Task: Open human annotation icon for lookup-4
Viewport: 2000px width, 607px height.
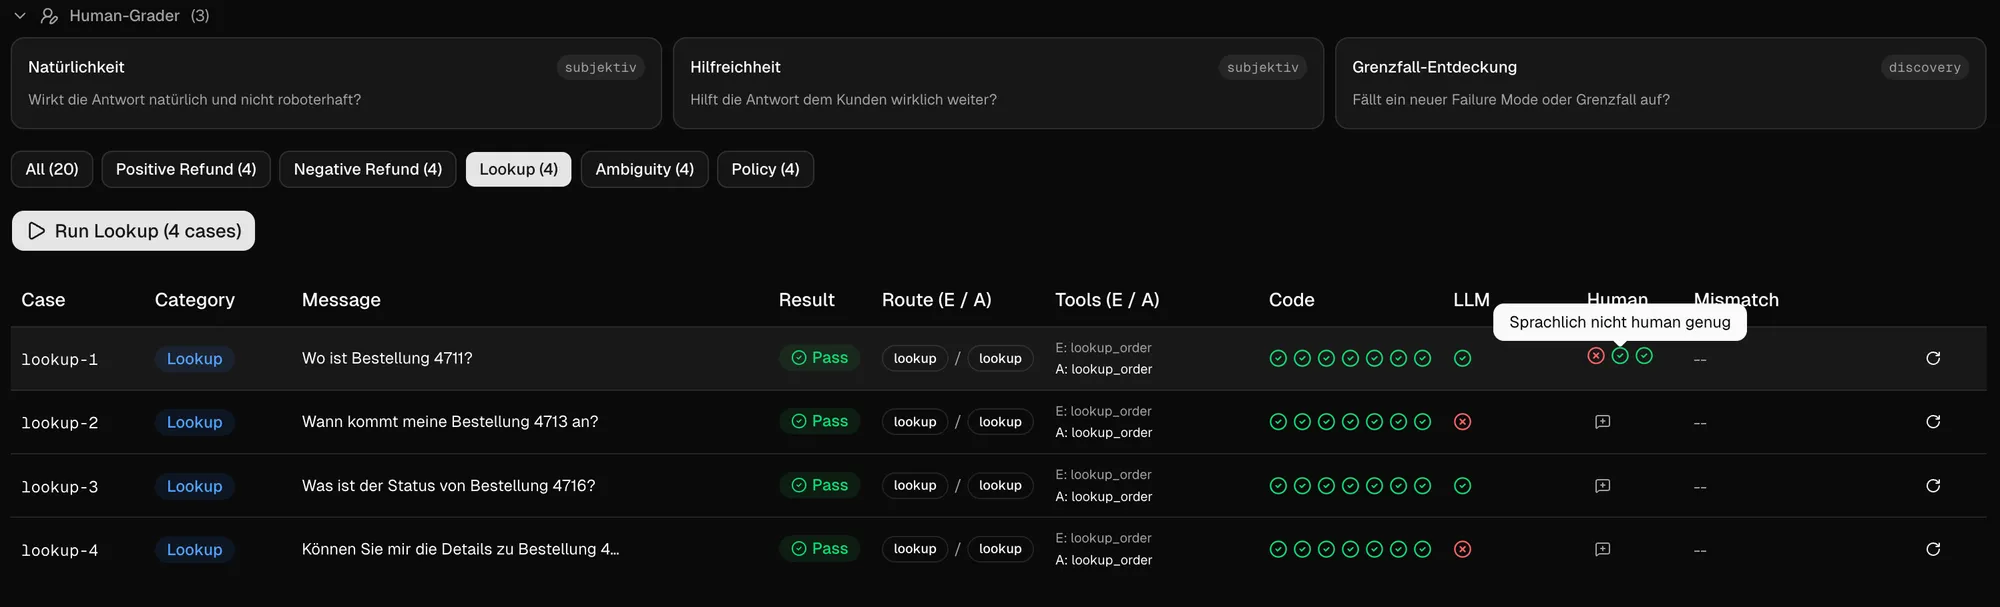Action: pyautogui.click(x=1602, y=549)
